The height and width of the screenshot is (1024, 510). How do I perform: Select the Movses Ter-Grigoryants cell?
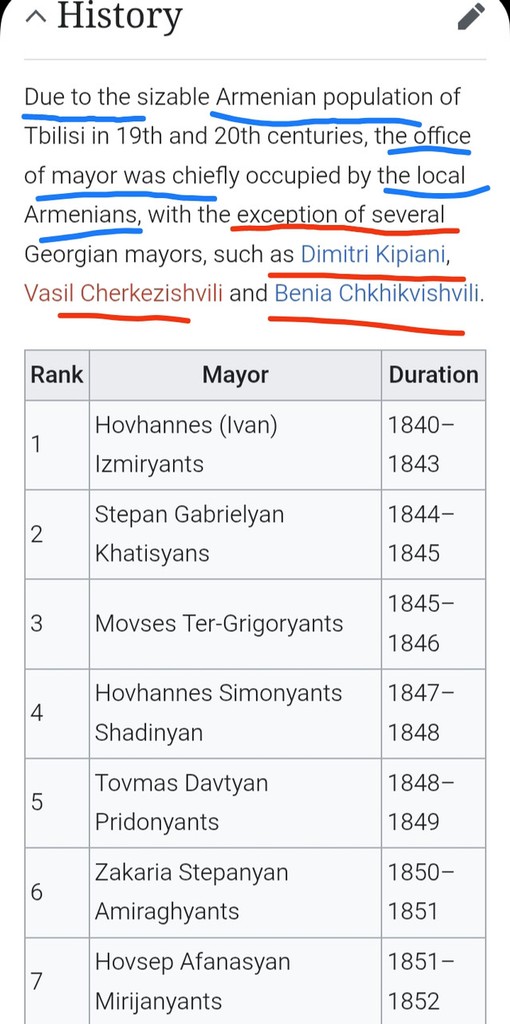click(235, 624)
